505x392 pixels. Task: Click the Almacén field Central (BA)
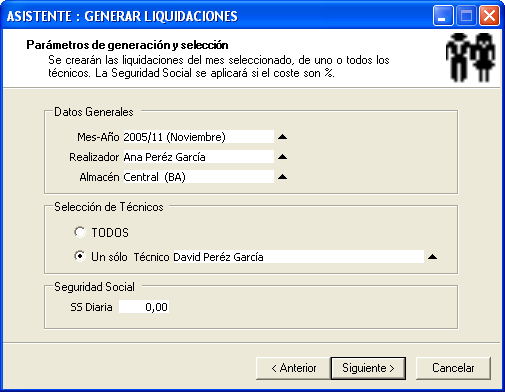[198, 177]
